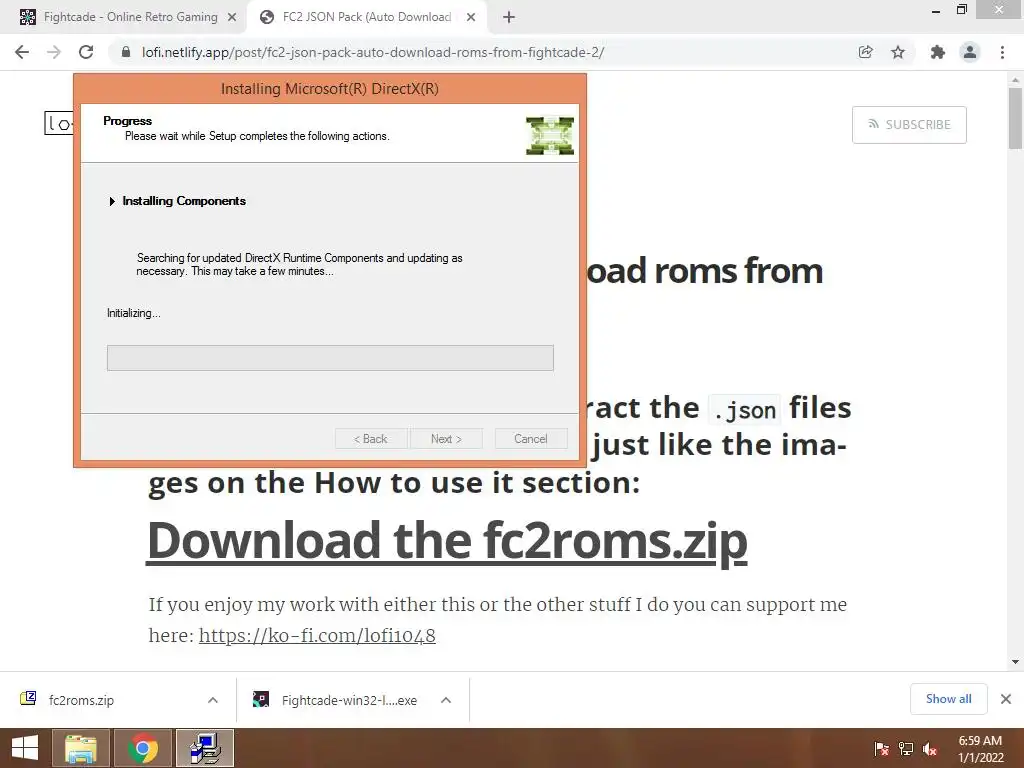The height and width of the screenshot is (768, 1024).
Task: Click the muted volume tray icon
Action: click(x=930, y=748)
